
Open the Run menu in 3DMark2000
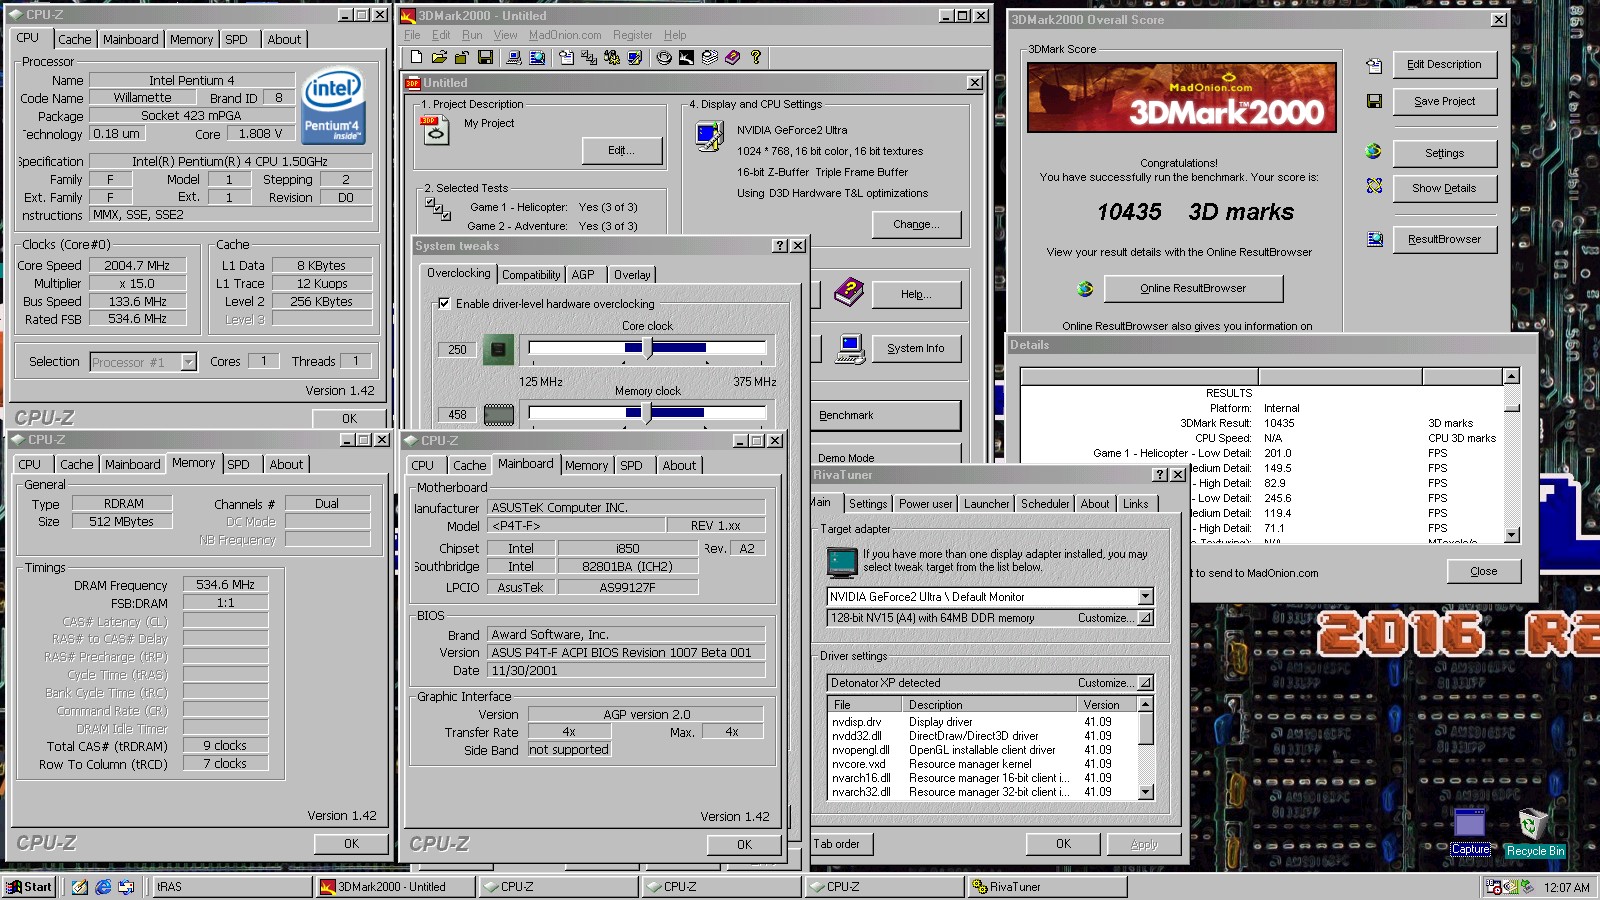tap(472, 35)
